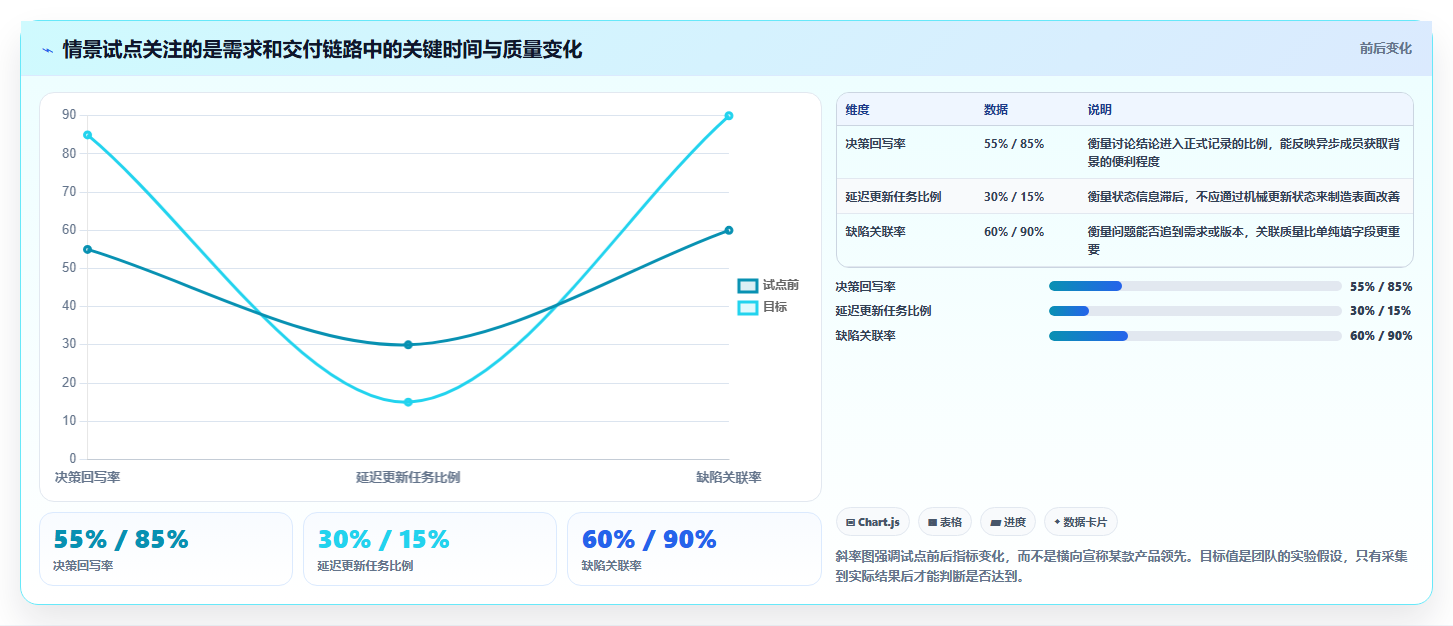Click the 30% / 15% table cell
Screen dimensions: 1453x626
pyautogui.click(x=1014, y=197)
